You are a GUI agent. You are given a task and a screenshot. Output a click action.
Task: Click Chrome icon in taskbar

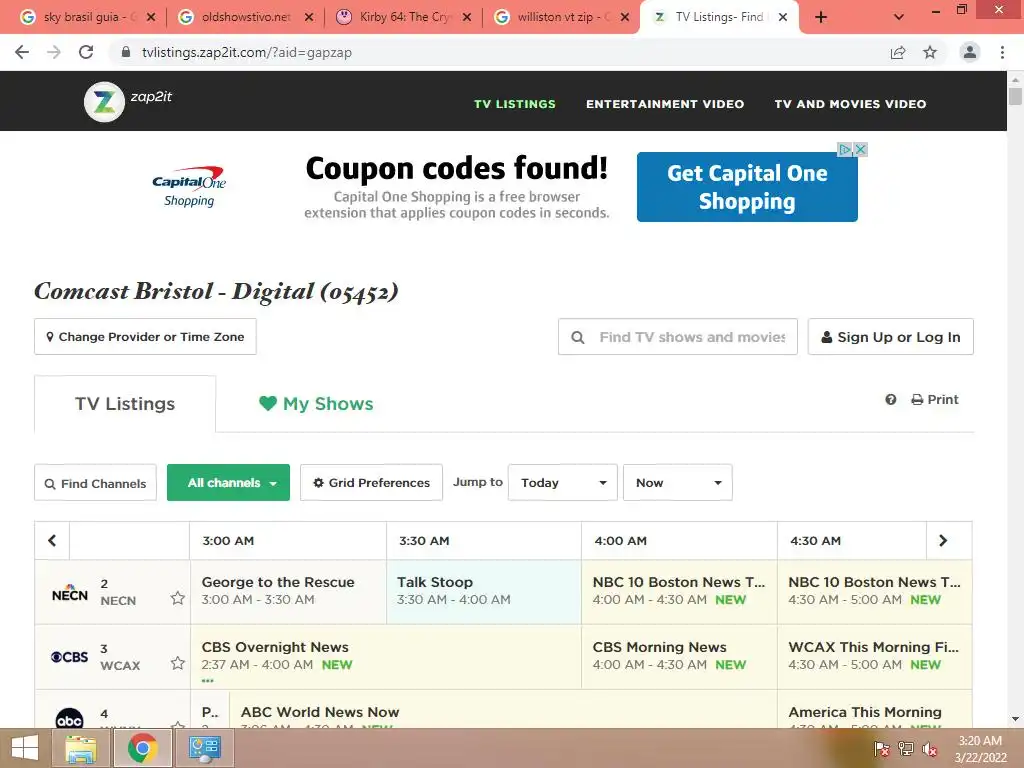[142, 748]
